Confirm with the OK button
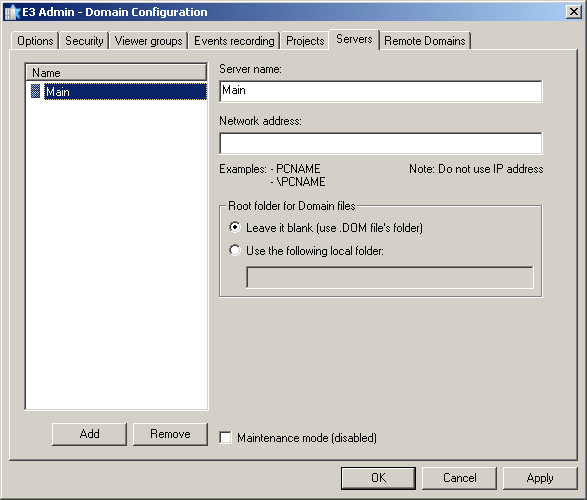The image size is (587, 500). coord(378,478)
